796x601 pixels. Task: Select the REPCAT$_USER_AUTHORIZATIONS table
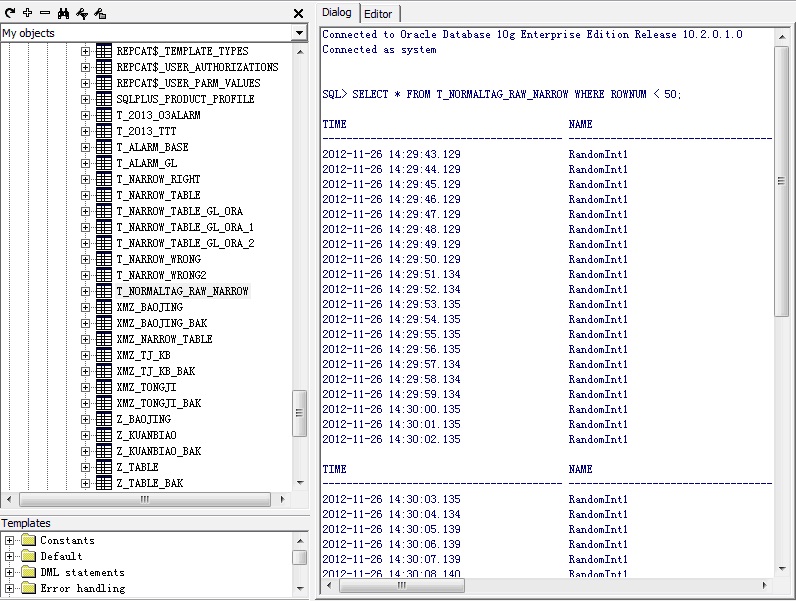197,67
